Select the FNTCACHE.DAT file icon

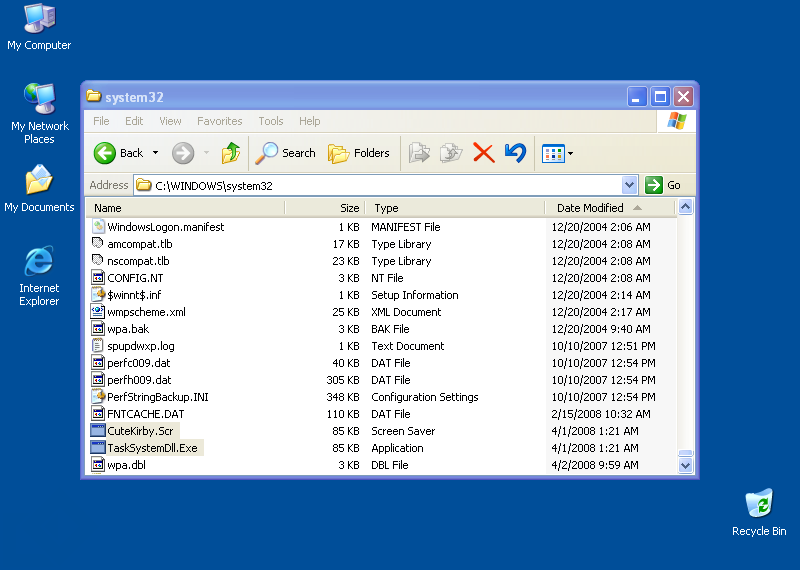[98, 413]
